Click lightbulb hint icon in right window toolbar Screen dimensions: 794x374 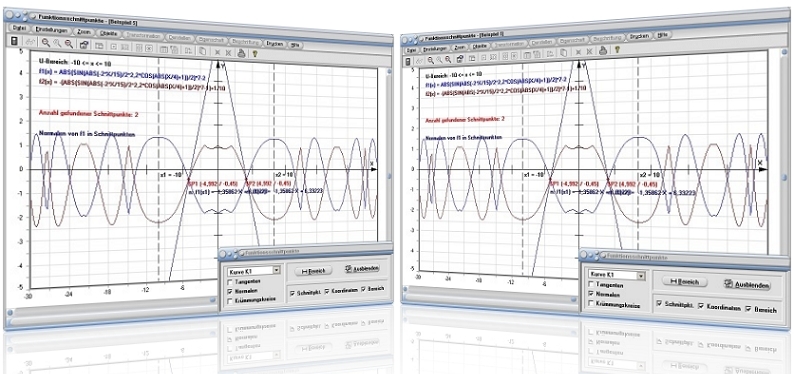(617, 49)
